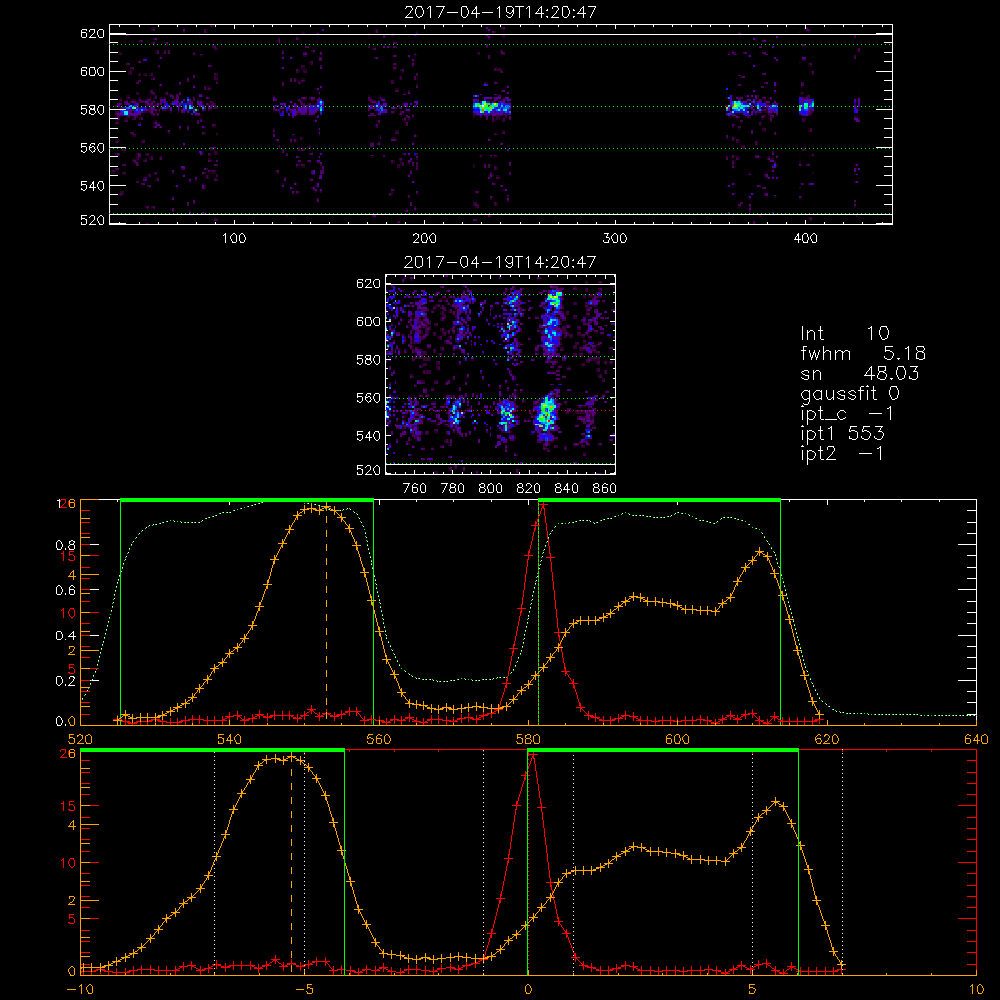Click the 5 x-axis label of bottom plot
Image resolution: width=1000 pixels, height=1000 pixels.
click(752, 990)
